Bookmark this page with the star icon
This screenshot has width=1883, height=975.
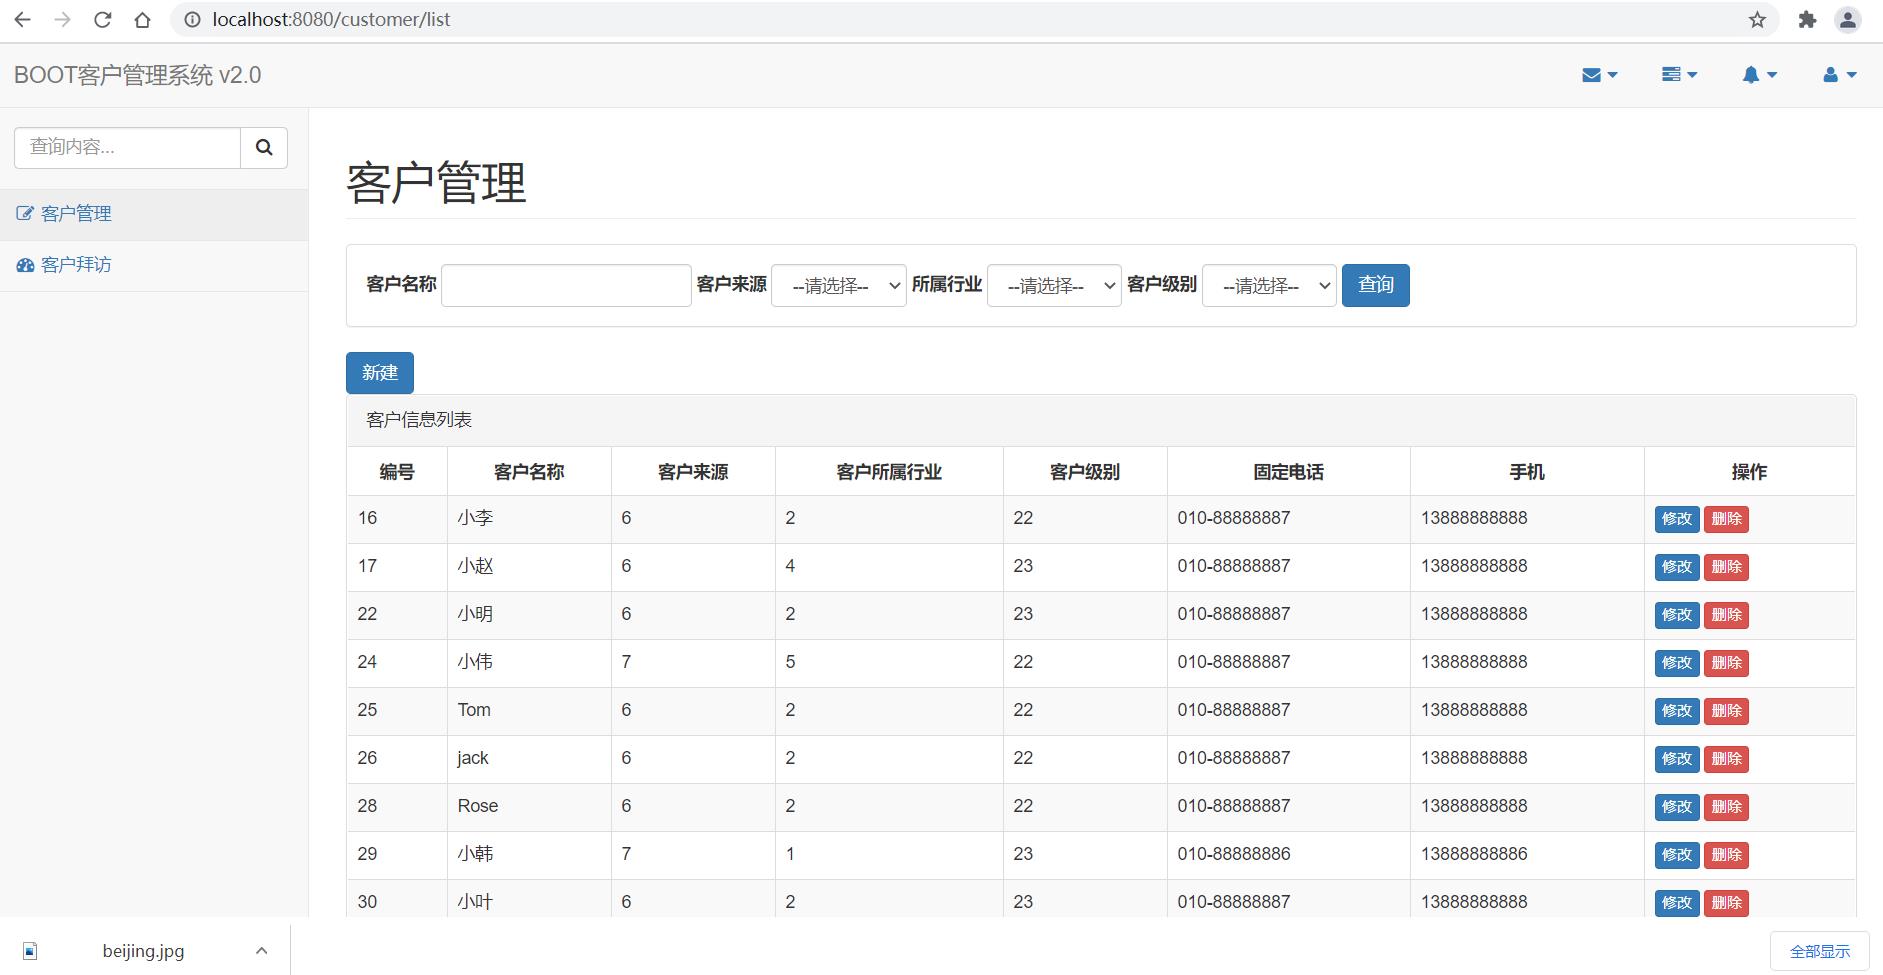click(1757, 20)
